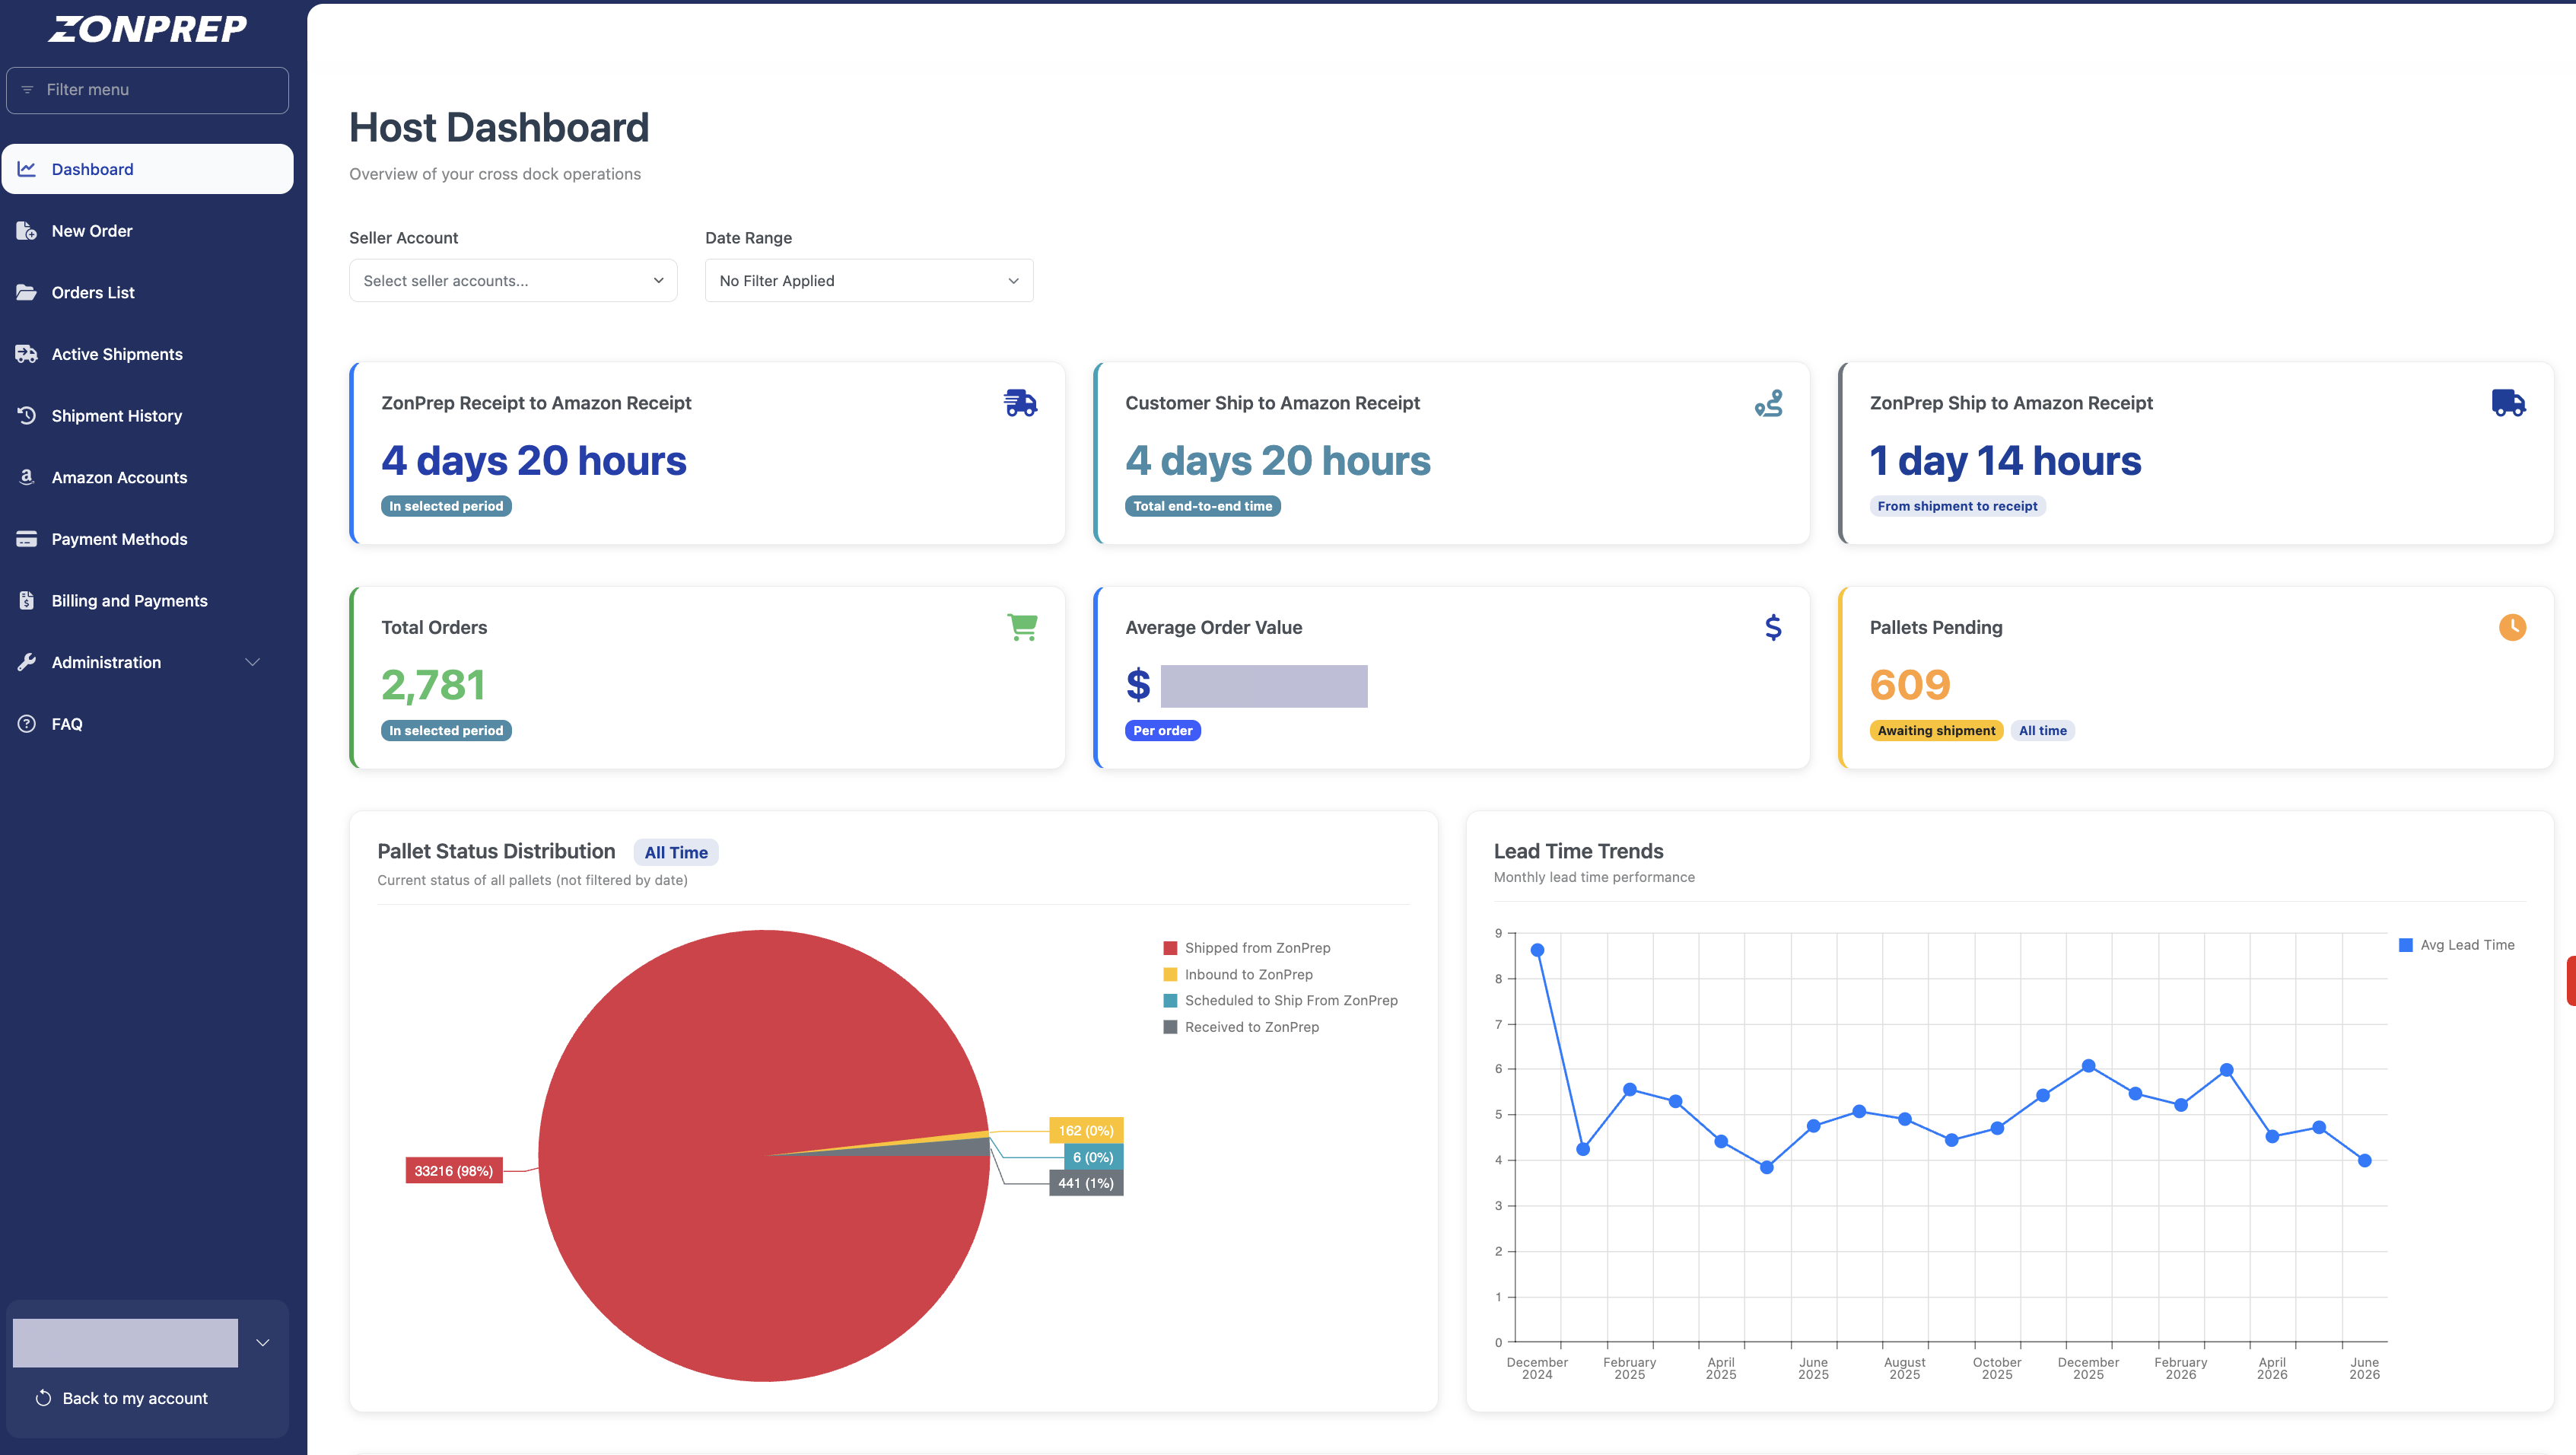Viewport: 2576px width, 1455px height.
Task: Click the FAQ question mark icon
Action: point(27,723)
